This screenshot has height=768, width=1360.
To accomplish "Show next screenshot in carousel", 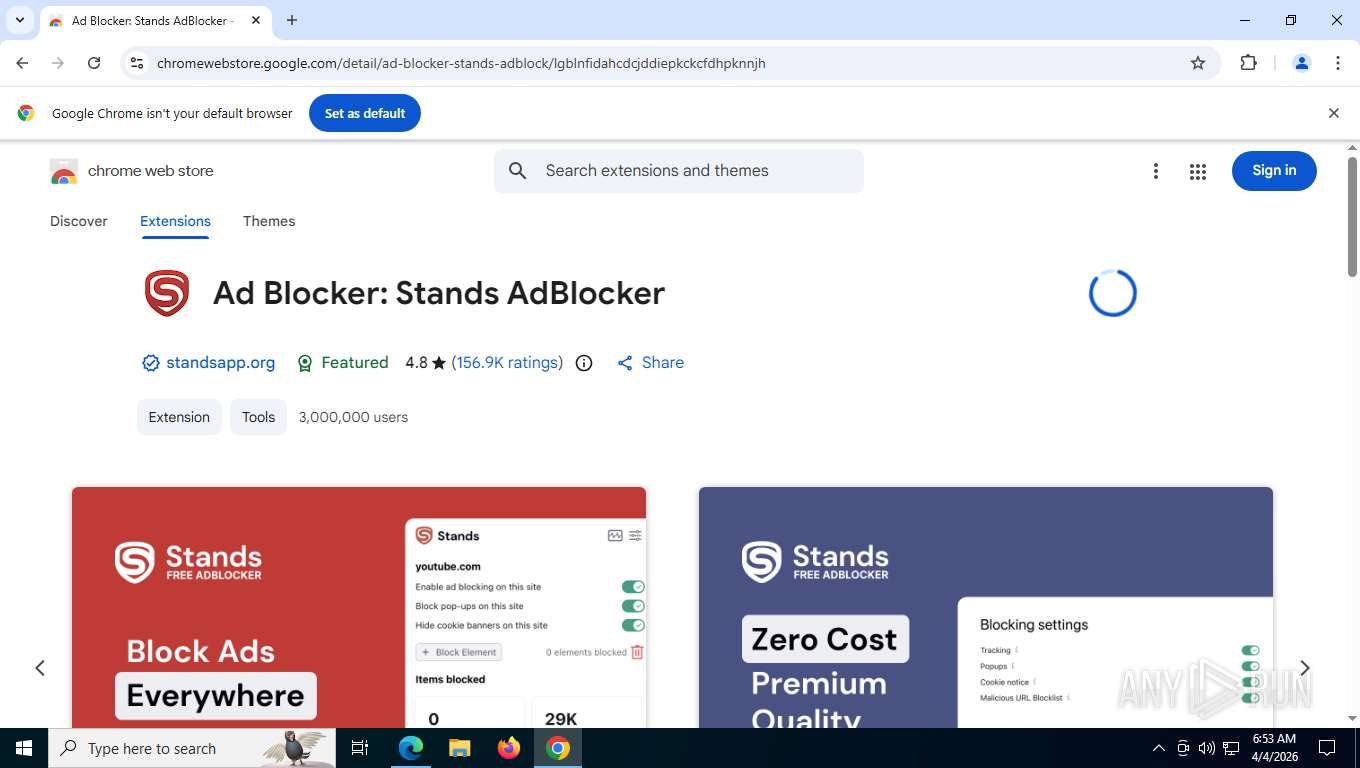I will [1304, 668].
